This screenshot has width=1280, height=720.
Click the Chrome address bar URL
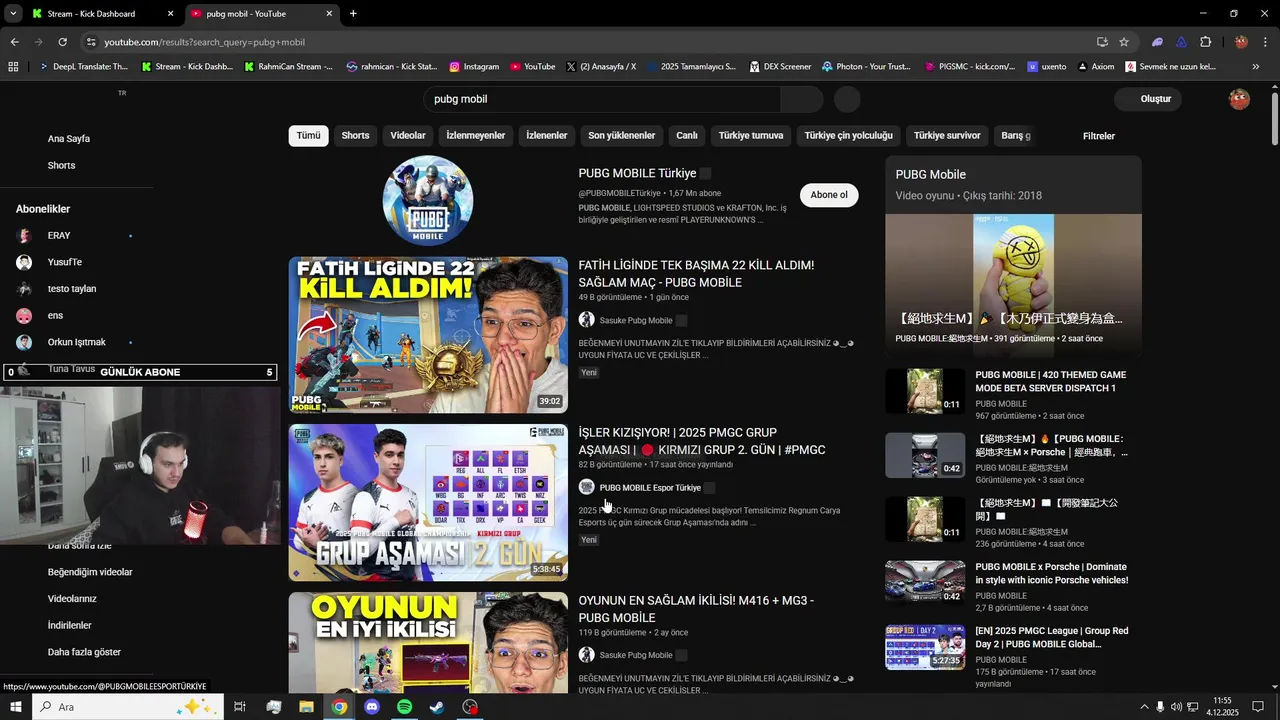(204, 42)
